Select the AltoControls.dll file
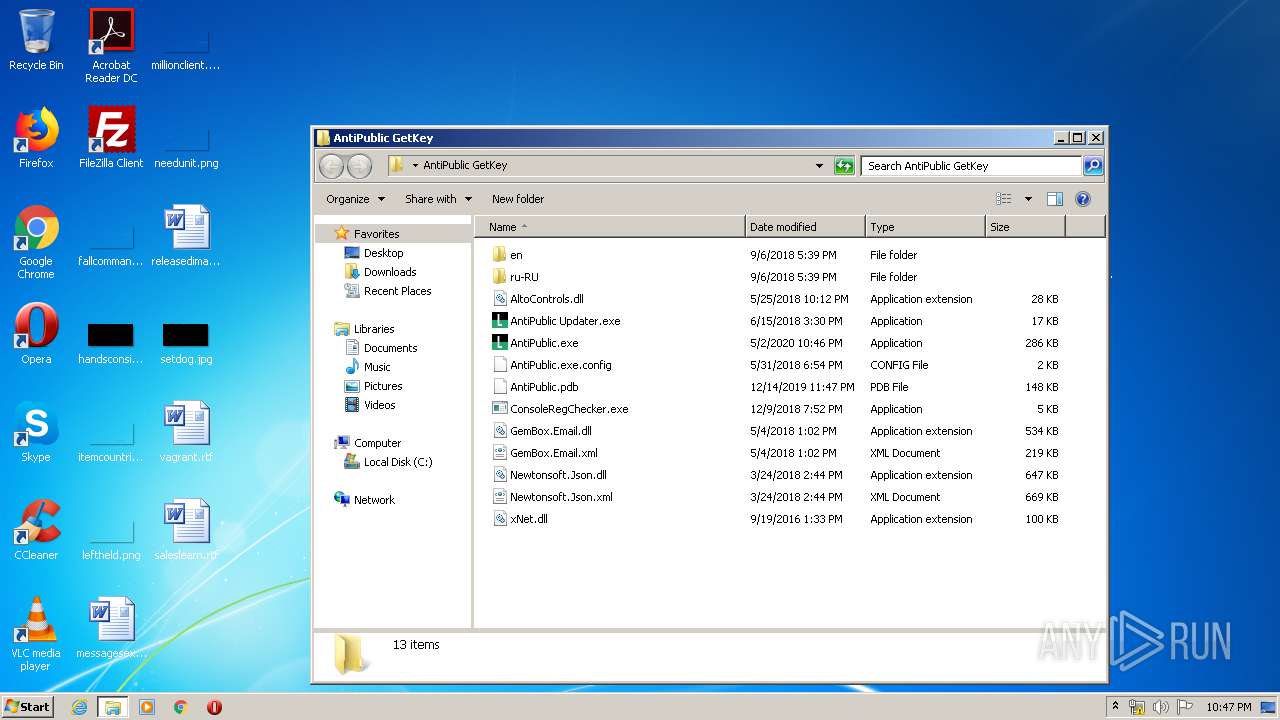Image resolution: width=1280 pixels, height=720 pixels. click(x=546, y=299)
